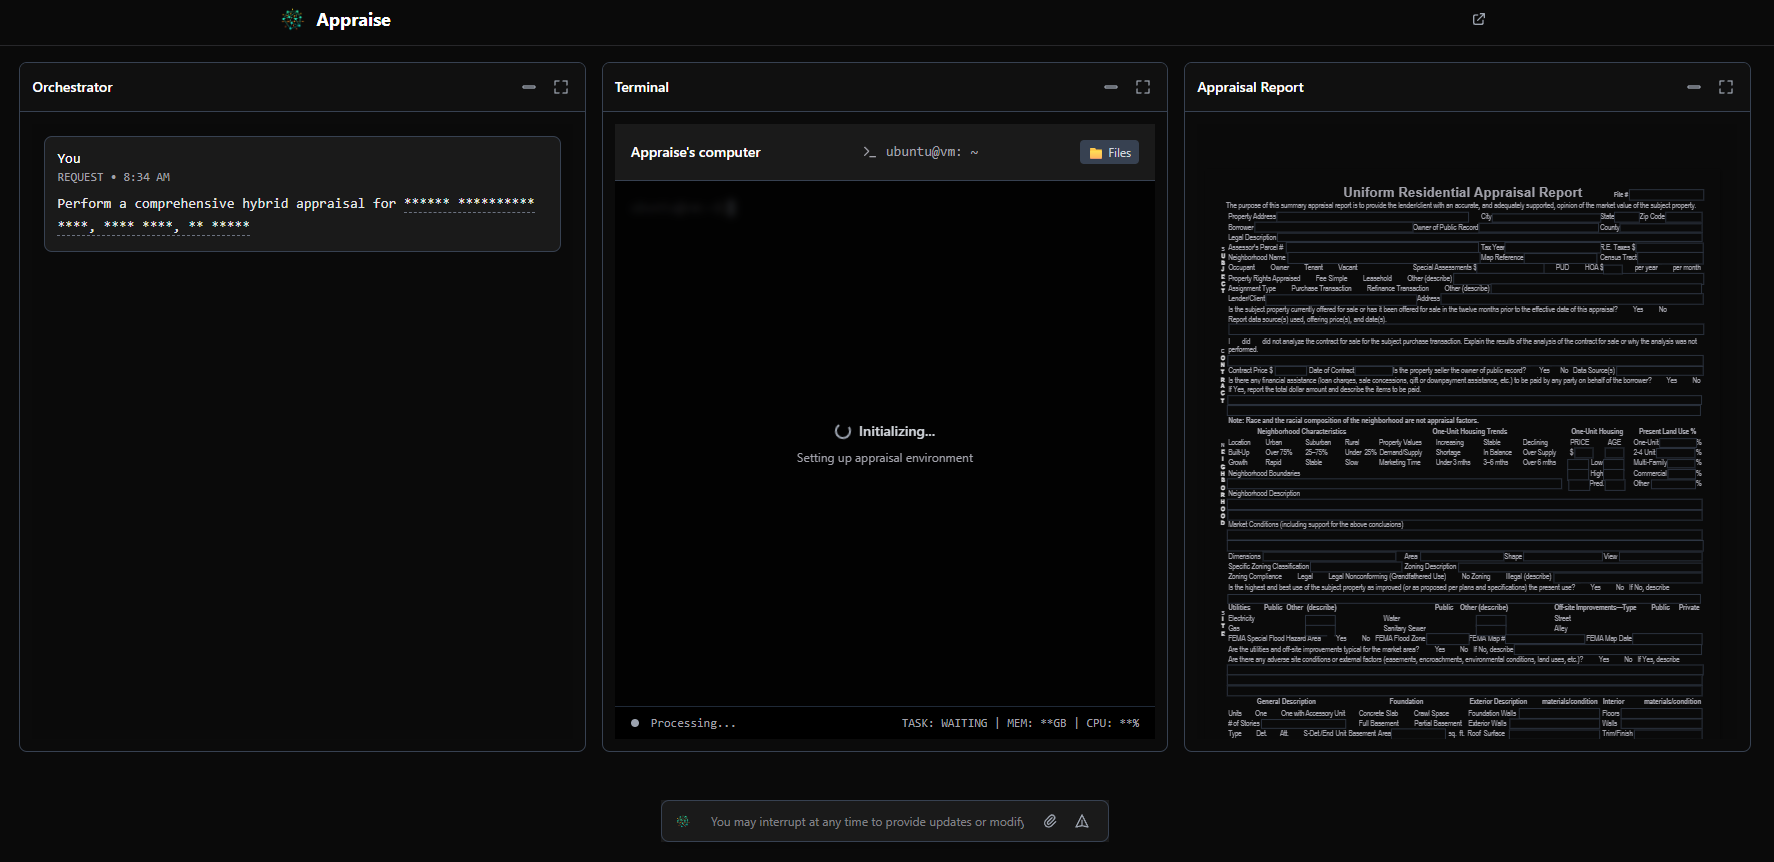Viewport: 1774px width, 862px height.
Task: Click the Appraise logo icon in the header
Action: click(x=292, y=19)
